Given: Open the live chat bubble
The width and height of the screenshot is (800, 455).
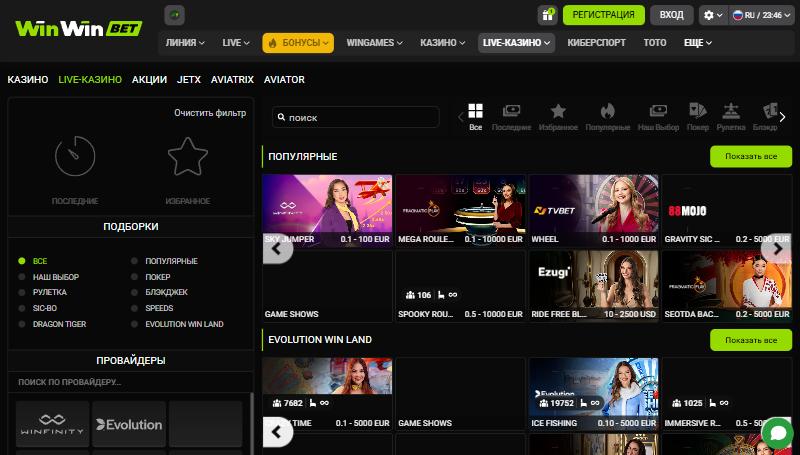Looking at the screenshot, I should [778, 433].
